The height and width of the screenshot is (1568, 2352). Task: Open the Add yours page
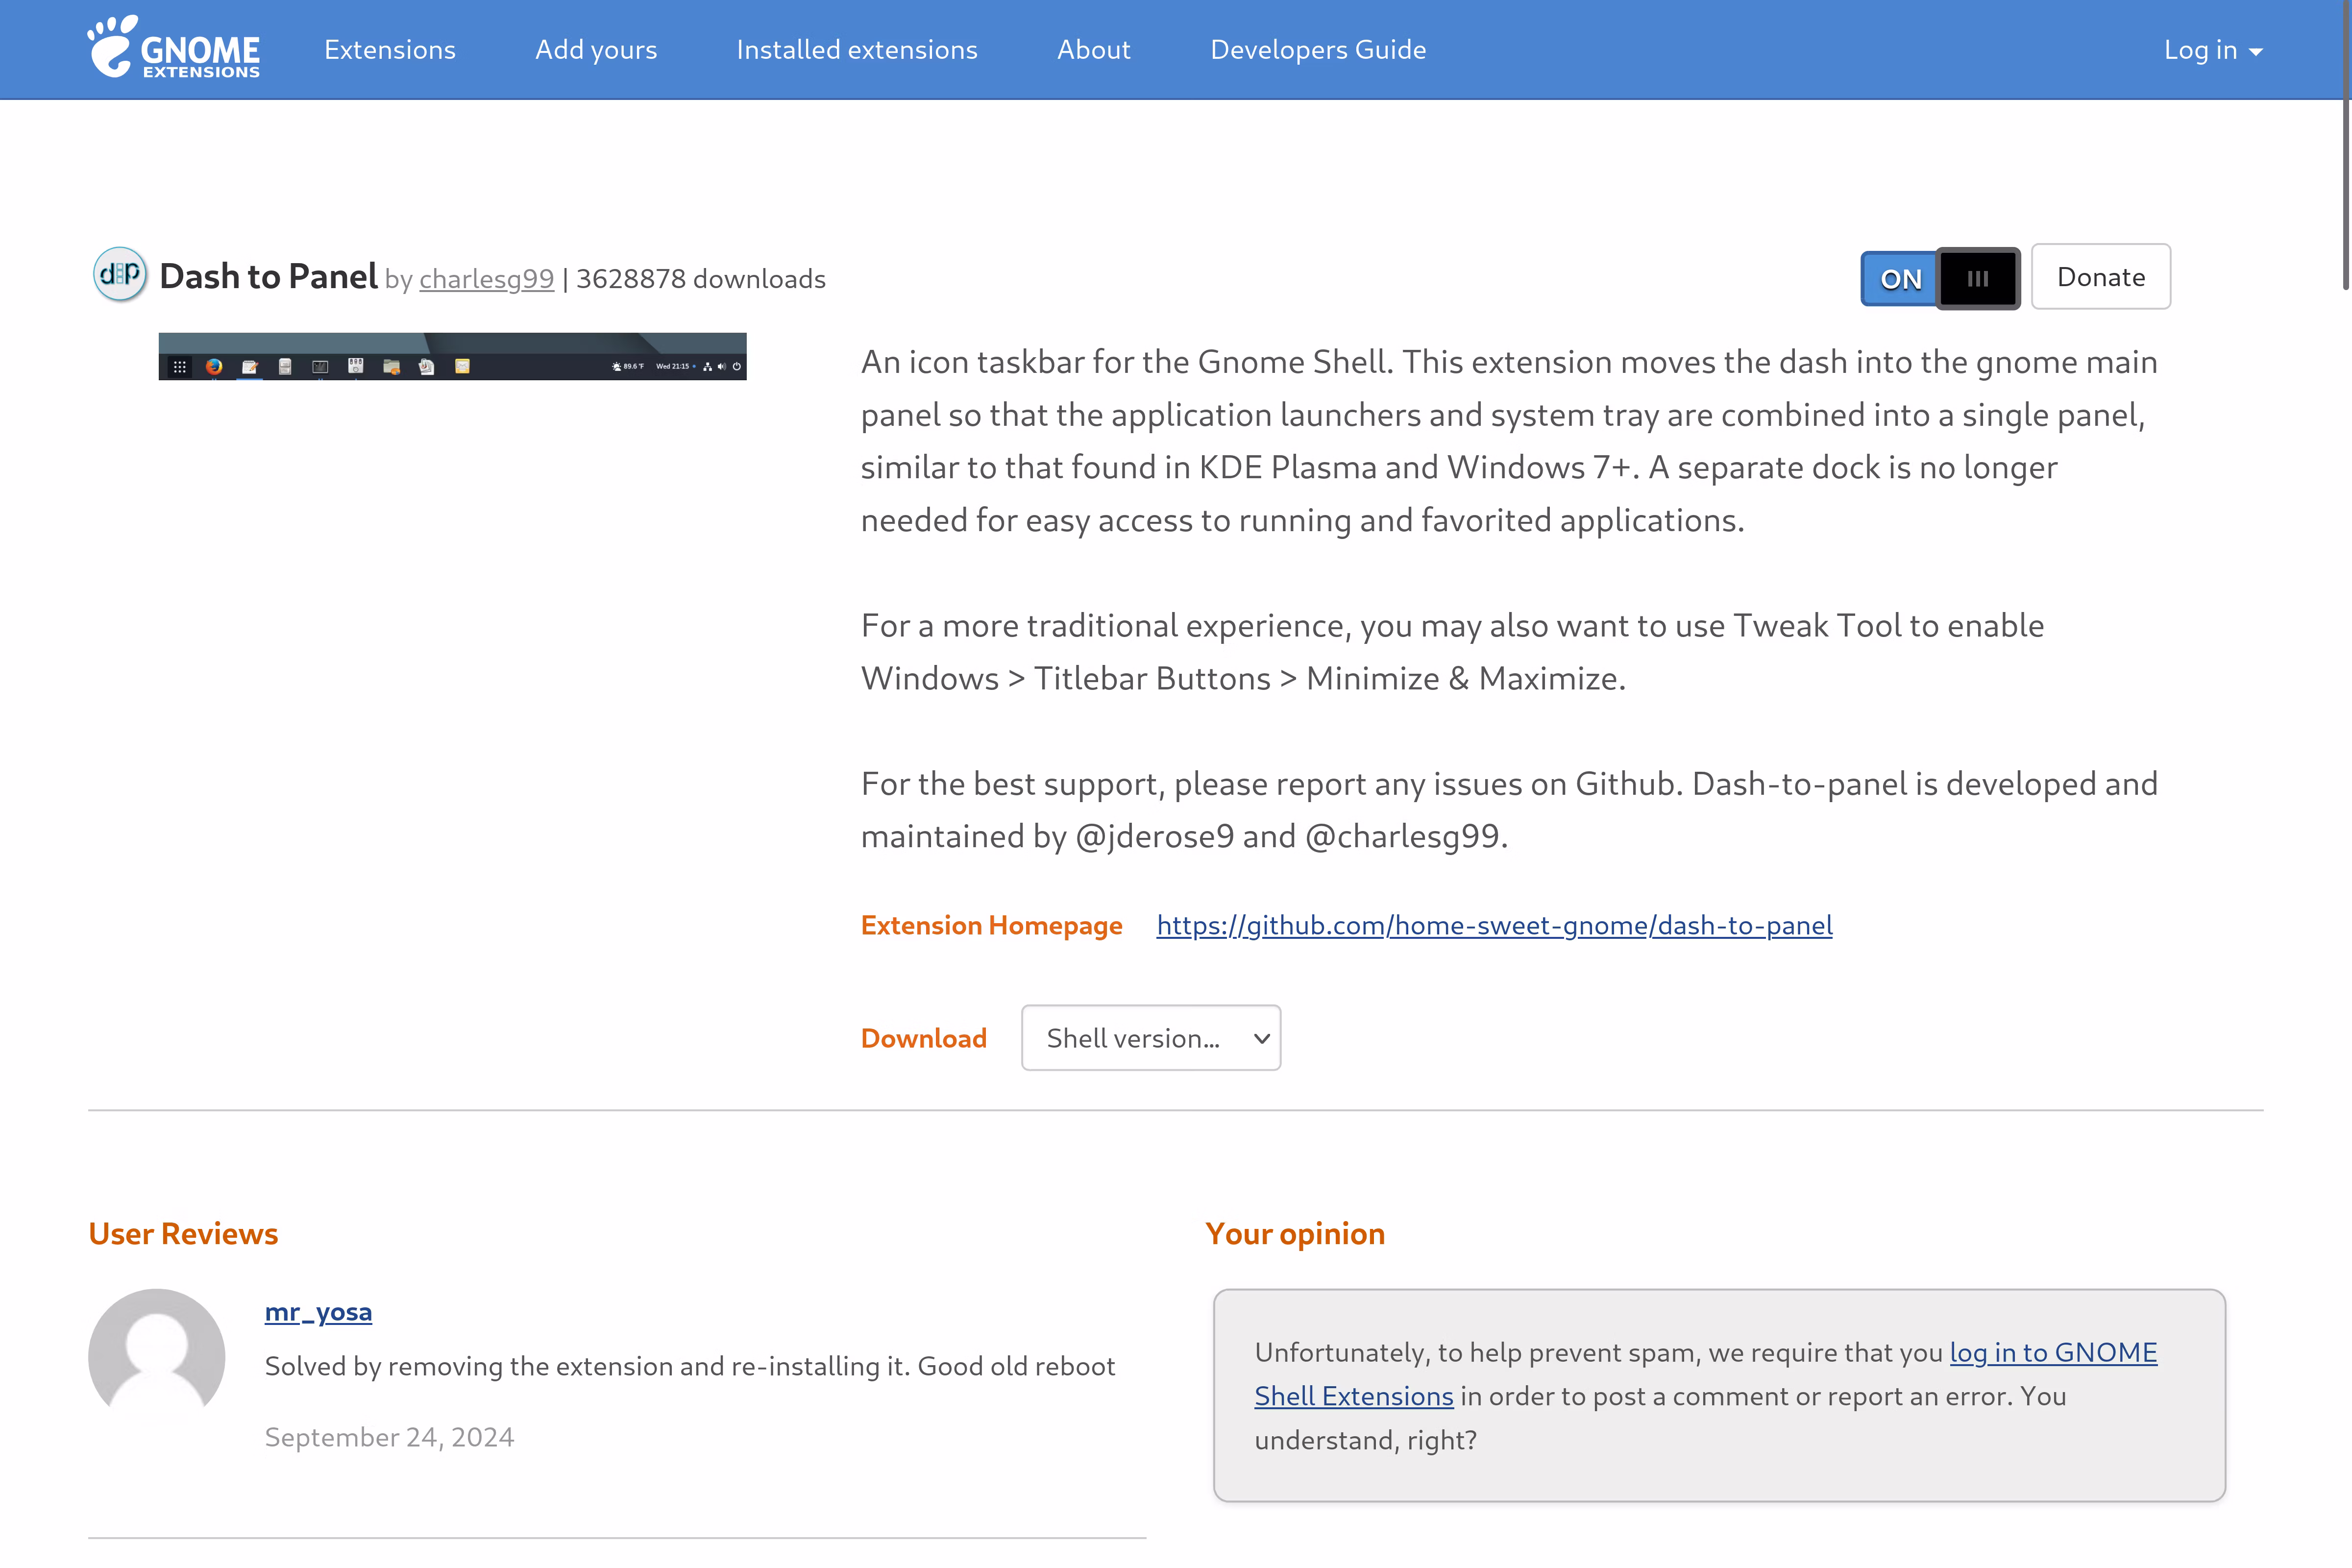point(596,50)
